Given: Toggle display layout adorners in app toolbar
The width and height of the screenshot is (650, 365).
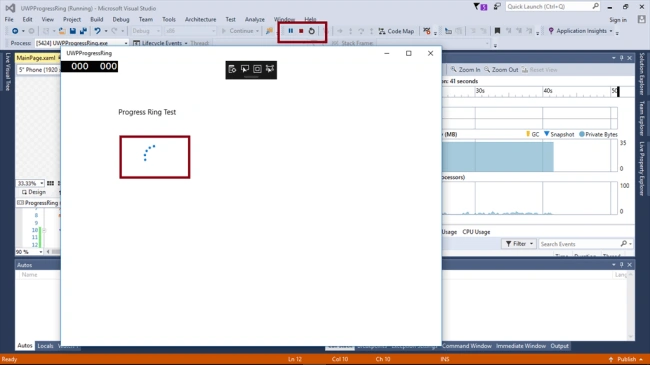Looking at the screenshot, I should click(x=257, y=69).
